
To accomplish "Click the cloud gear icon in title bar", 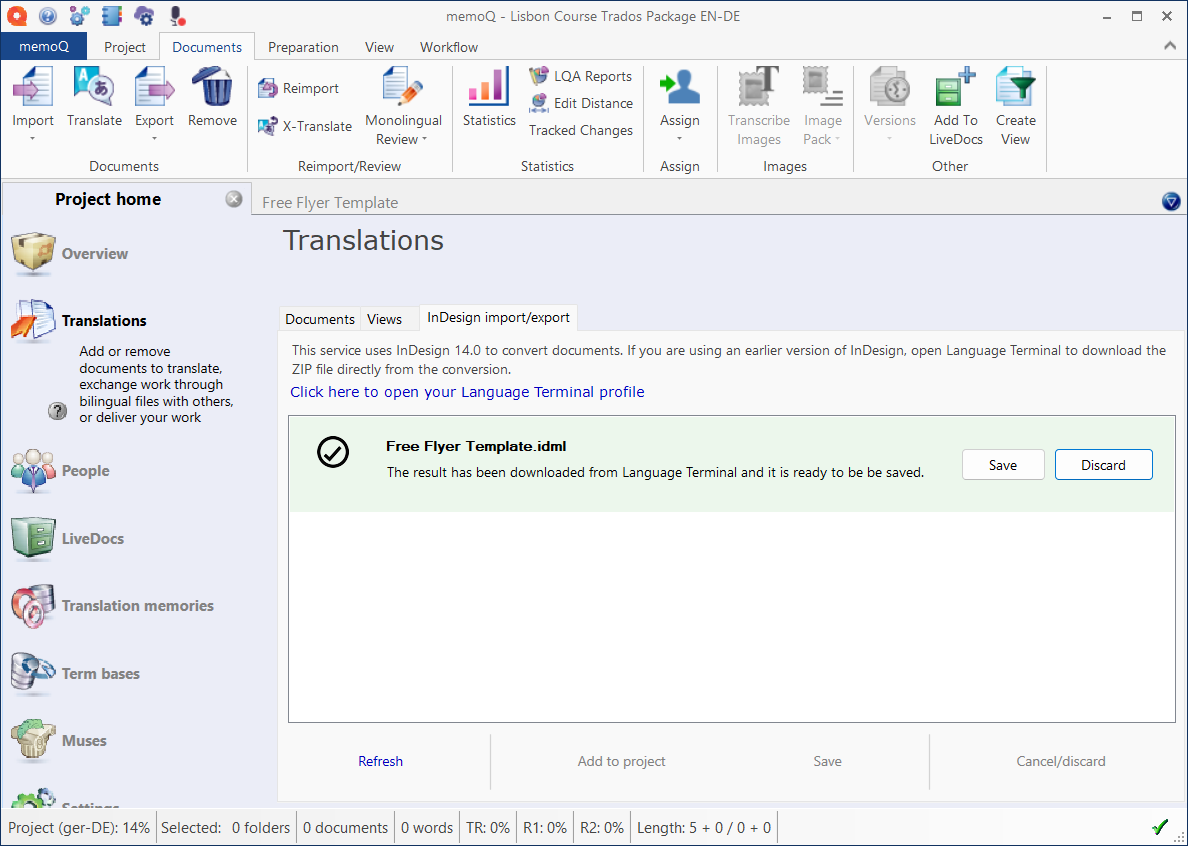I will (x=144, y=15).
